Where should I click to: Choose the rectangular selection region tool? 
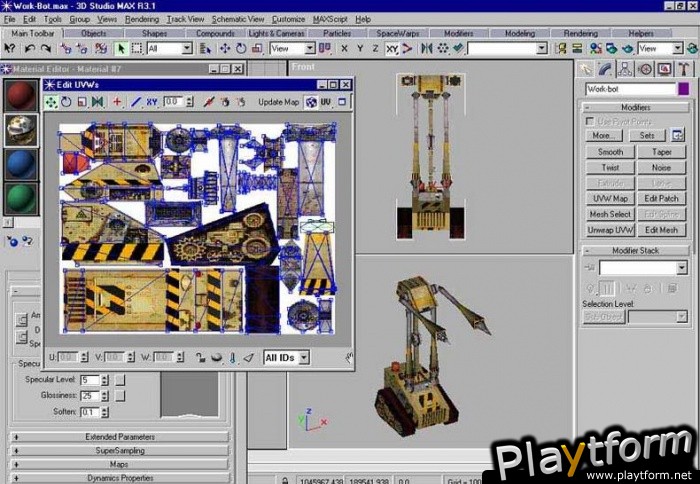tap(137, 48)
